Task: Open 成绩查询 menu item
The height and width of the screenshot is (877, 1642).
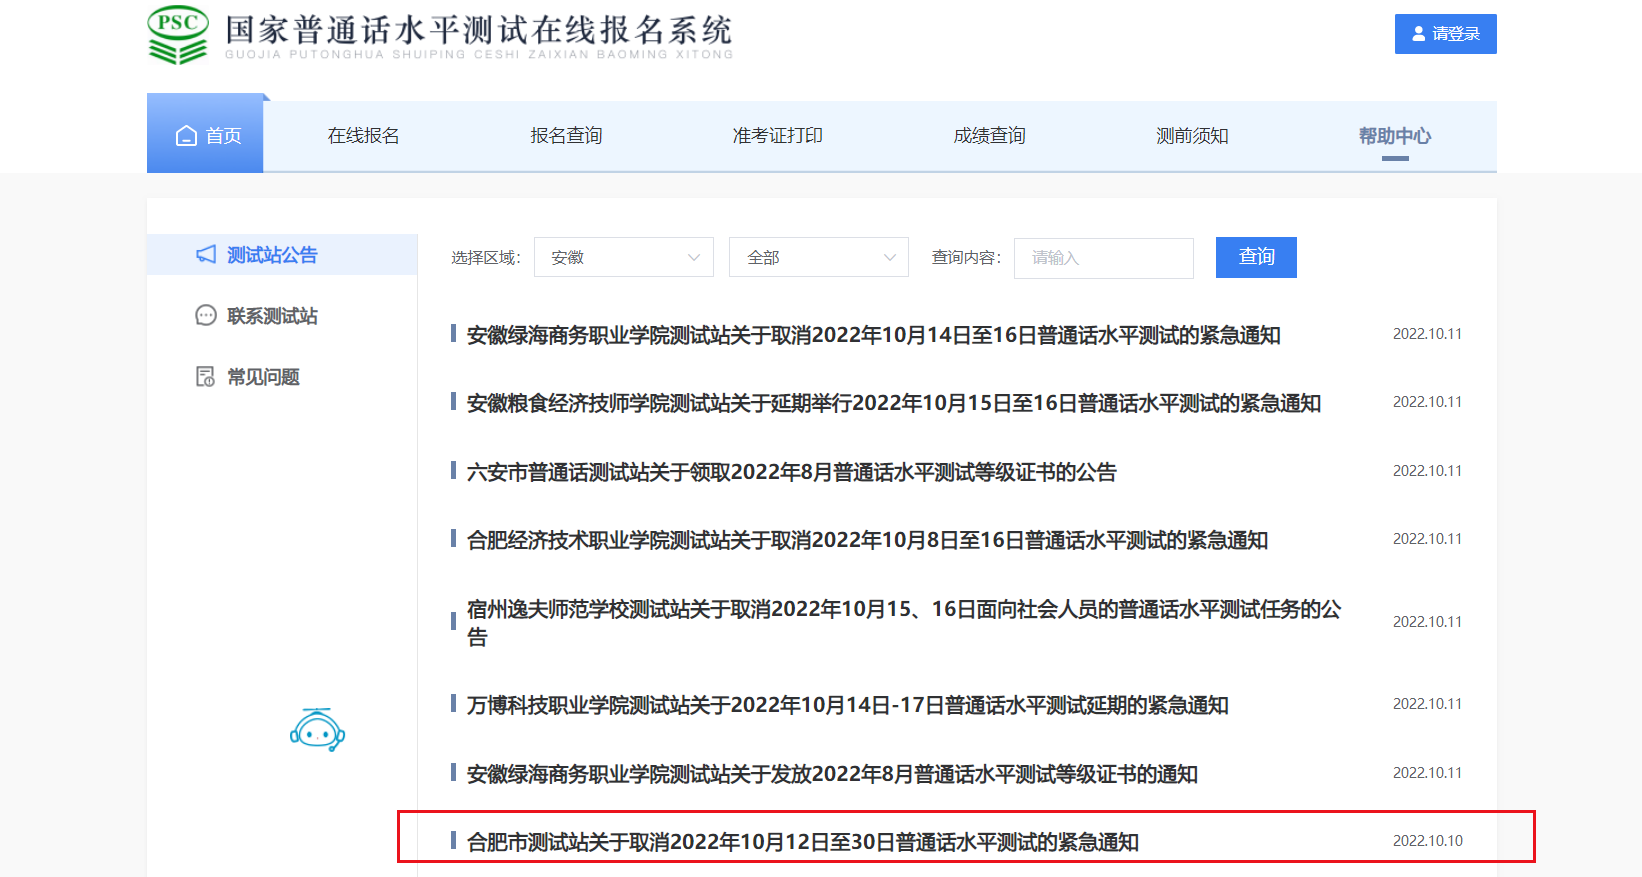Action: (x=990, y=136)
